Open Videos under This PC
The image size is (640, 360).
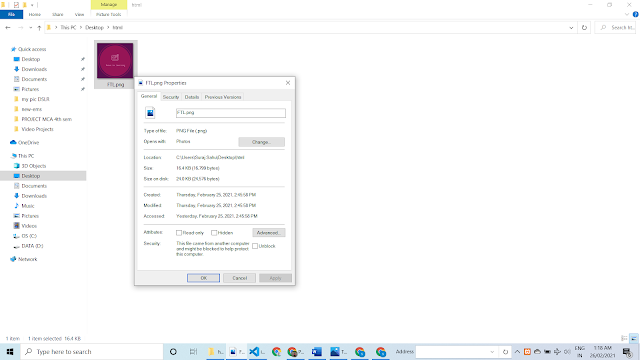coord(29,226)
